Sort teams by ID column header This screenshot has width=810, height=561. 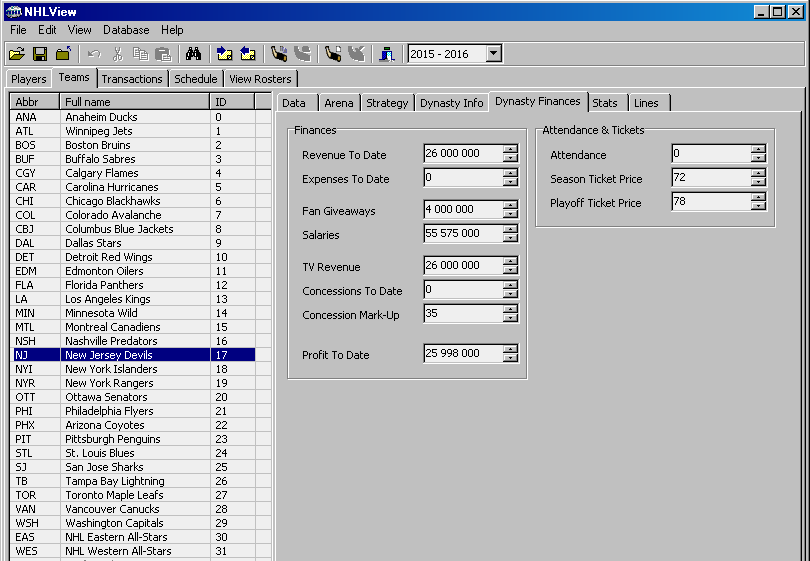[x=232, y=102]
